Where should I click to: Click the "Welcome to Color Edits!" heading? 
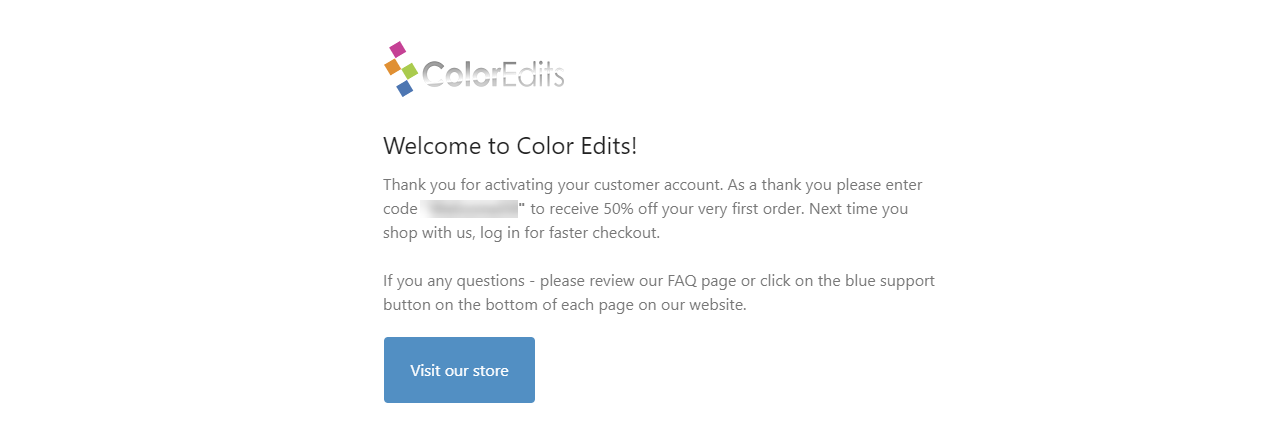coord(510,146)
